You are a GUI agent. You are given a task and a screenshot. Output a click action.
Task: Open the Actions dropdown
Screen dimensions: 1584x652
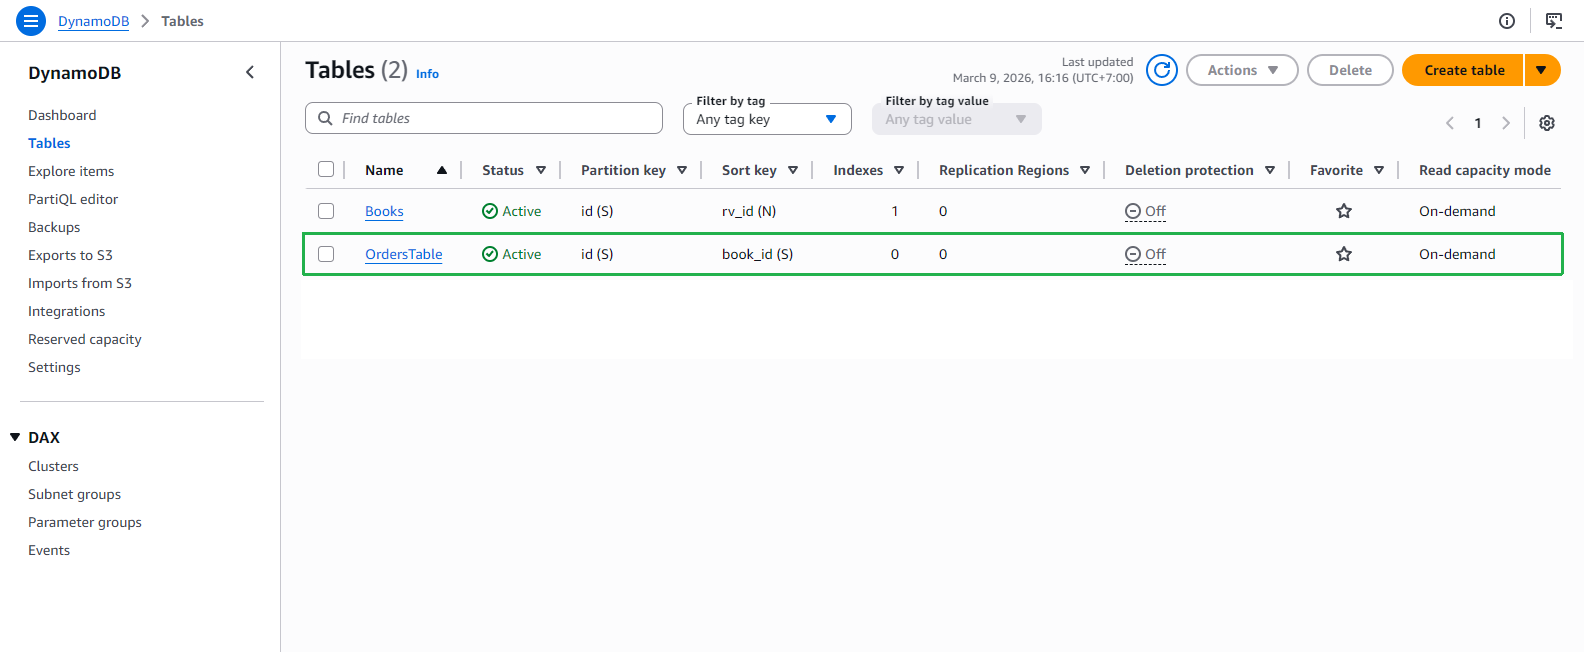coord(1242,70)
